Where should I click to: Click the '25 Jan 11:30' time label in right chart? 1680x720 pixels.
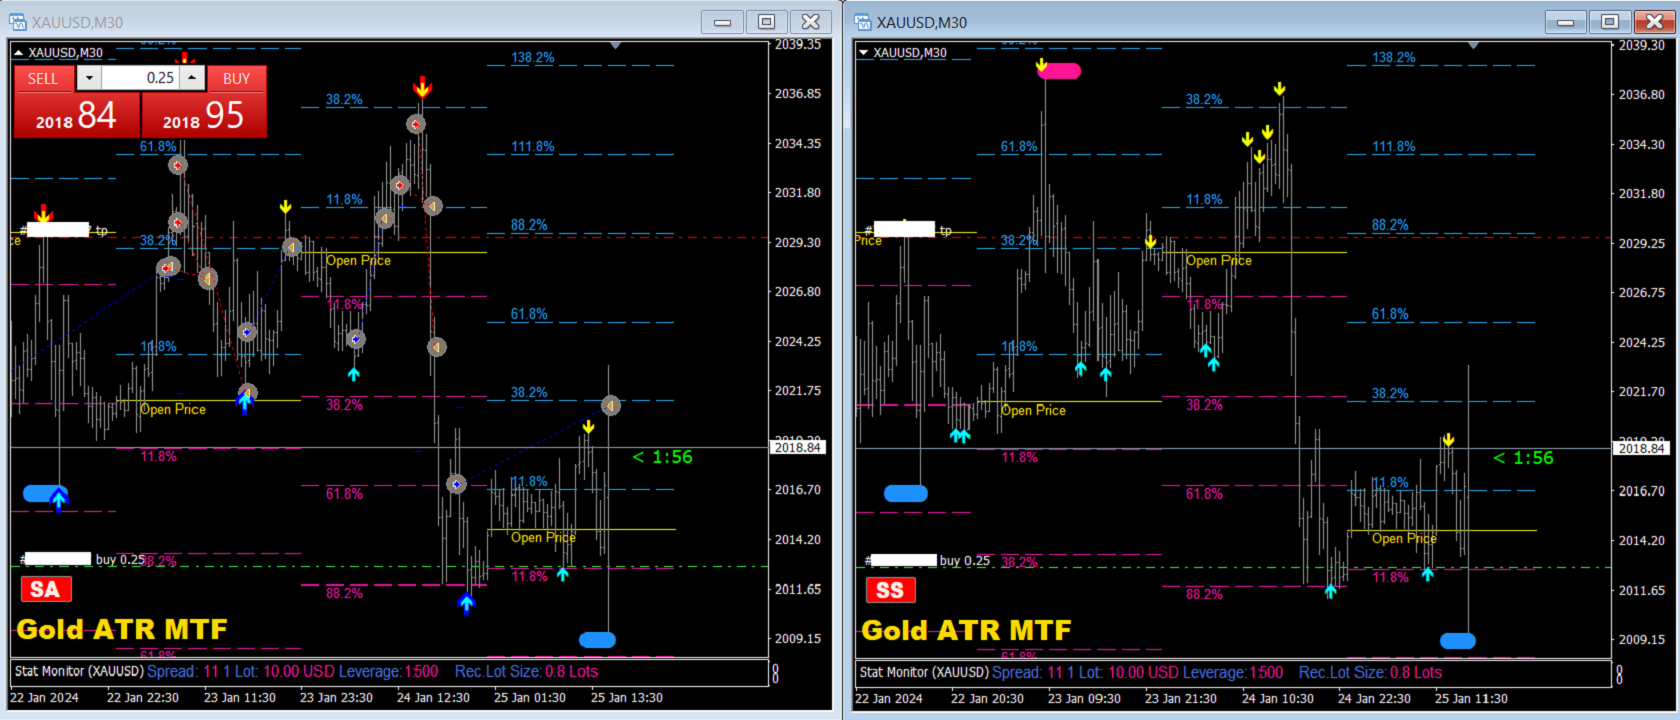click(1471, 699)
